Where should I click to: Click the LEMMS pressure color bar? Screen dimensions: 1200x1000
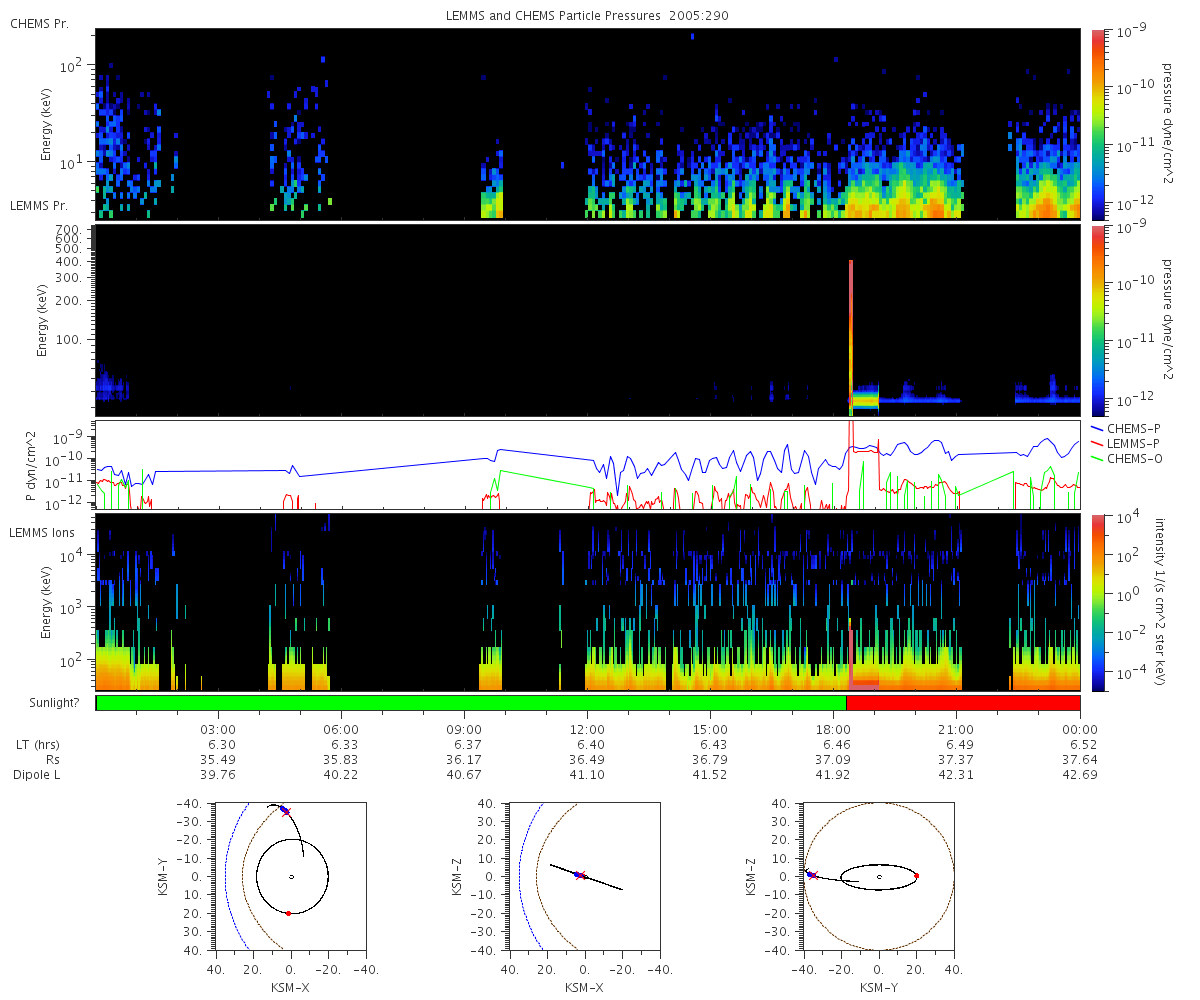click(x=1098, y=320)
